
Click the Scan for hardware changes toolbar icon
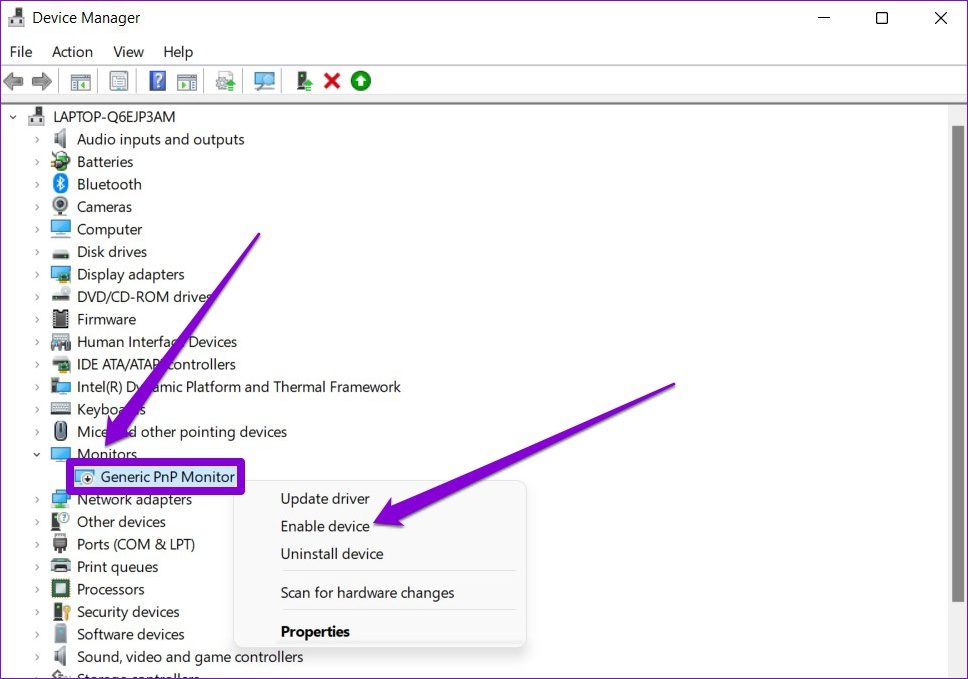(x=263, y=80)
